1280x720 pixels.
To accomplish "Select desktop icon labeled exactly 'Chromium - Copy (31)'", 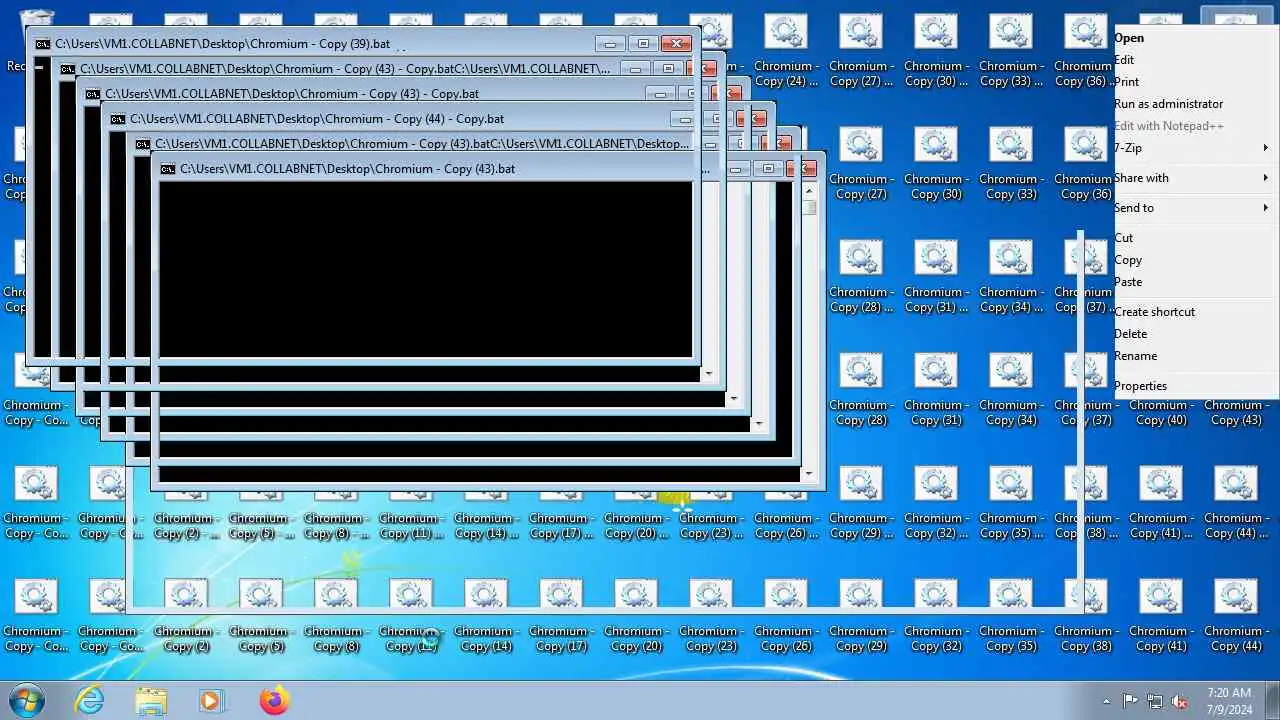I will [x=935, y=391].
